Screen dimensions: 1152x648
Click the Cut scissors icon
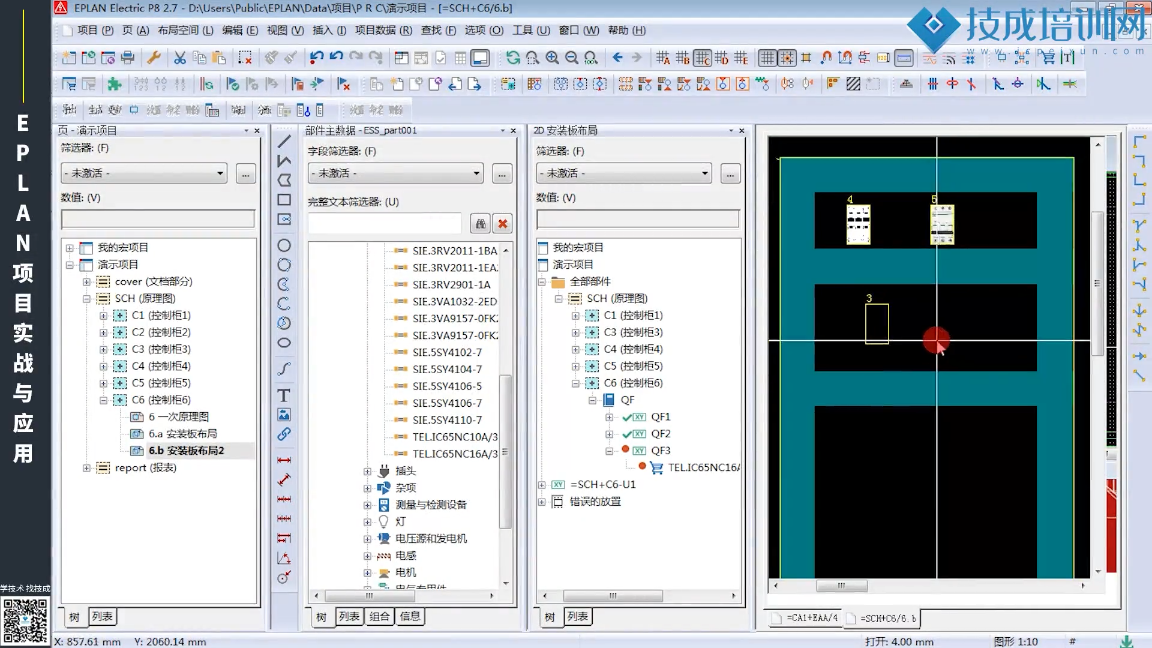[x=180, y=57]
